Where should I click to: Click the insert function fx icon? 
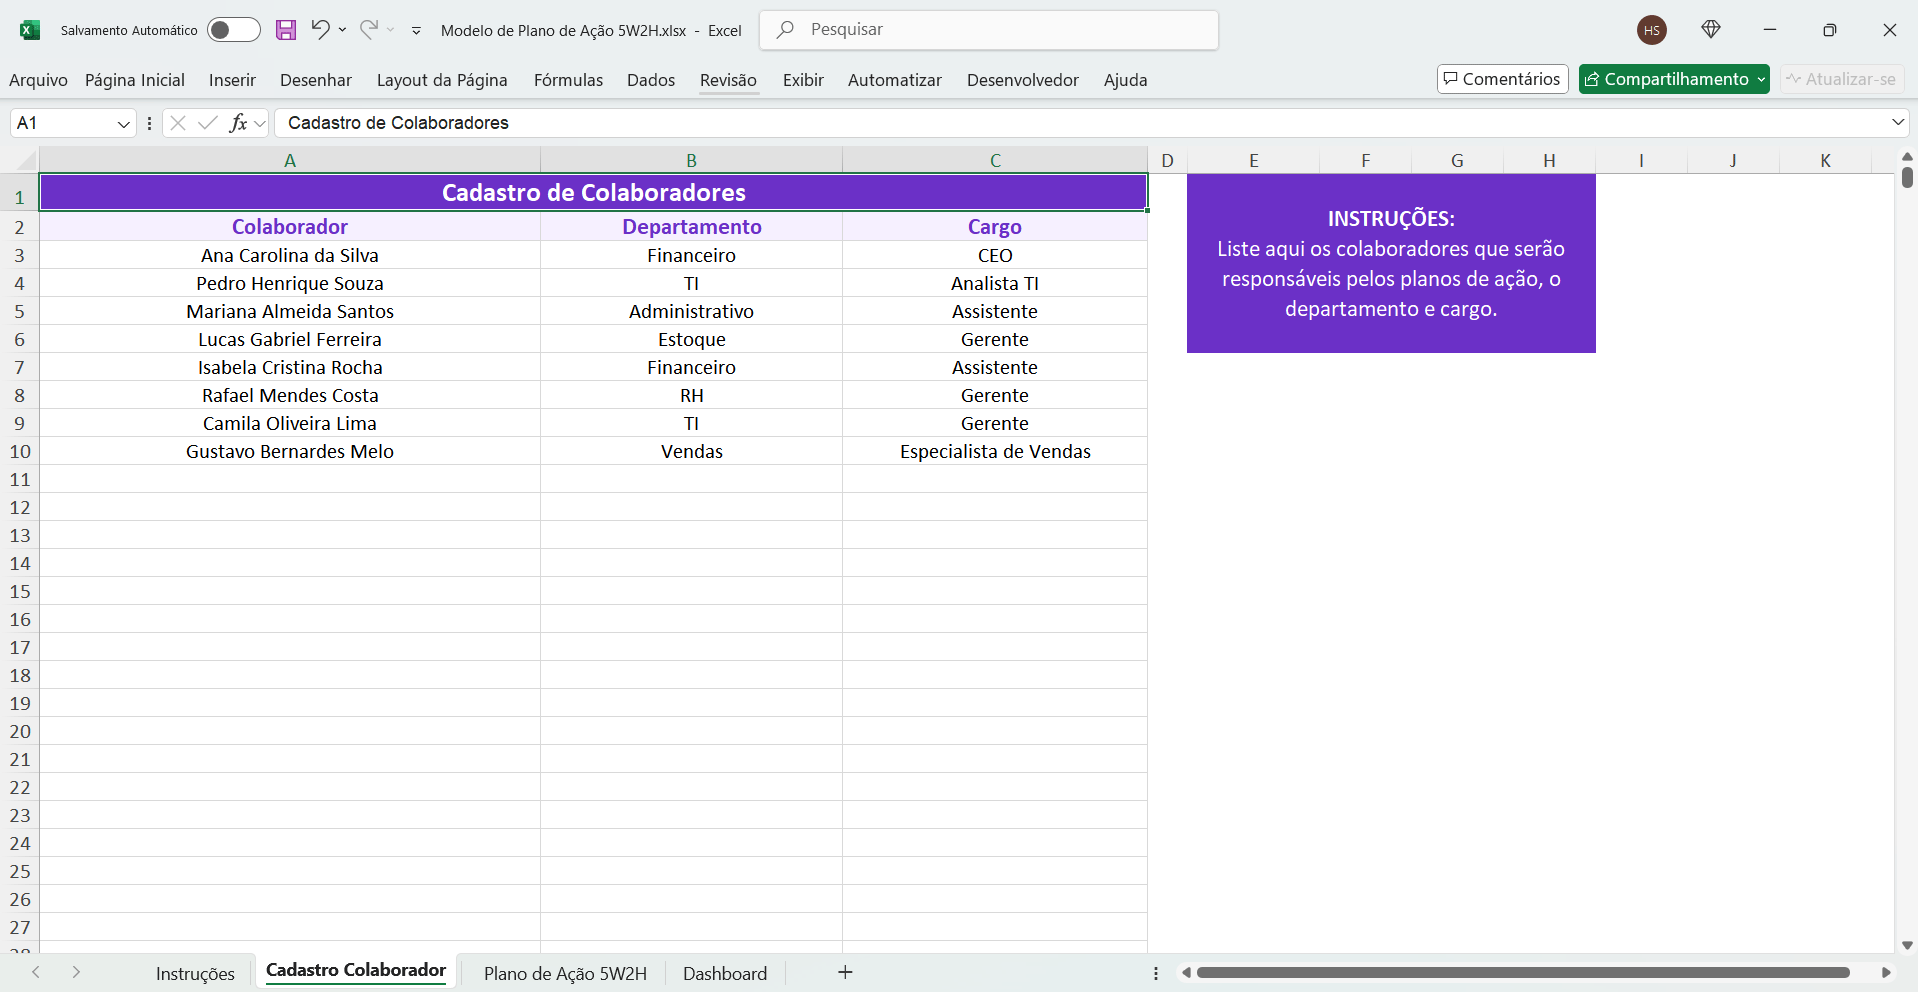click(238, 123)
